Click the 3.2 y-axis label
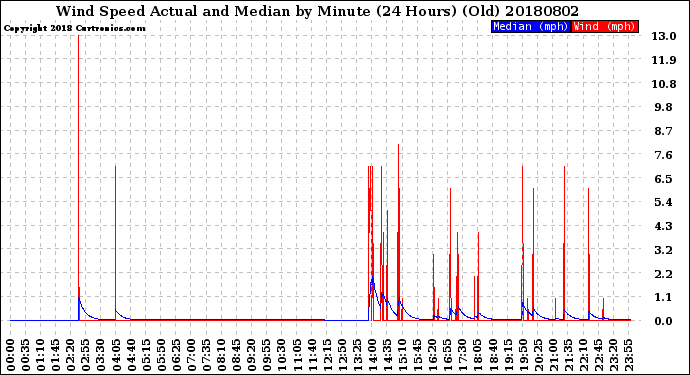Image resolution: width=690 pixels, height=375 pixels. coord(664,250)
